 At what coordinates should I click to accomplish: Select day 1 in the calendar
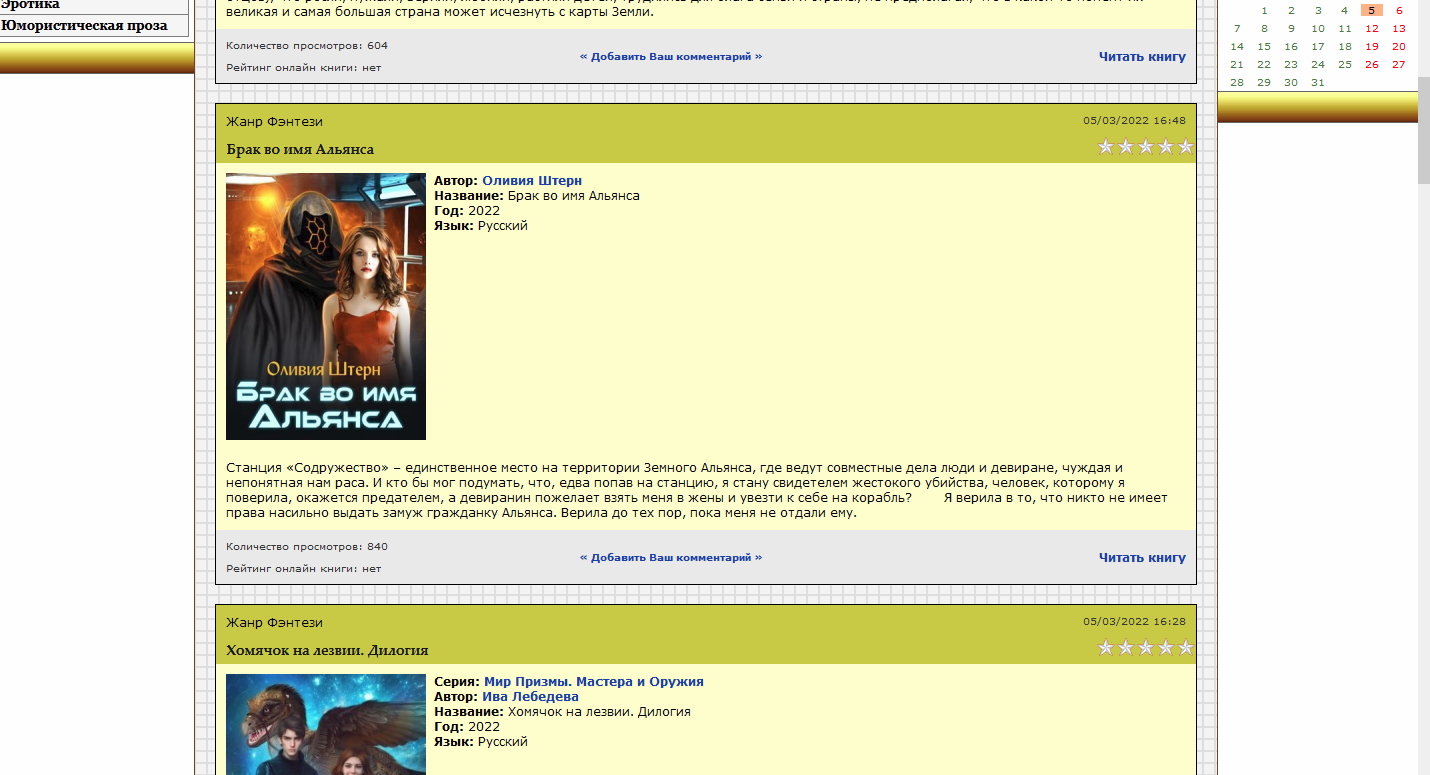pos(1264,11)
